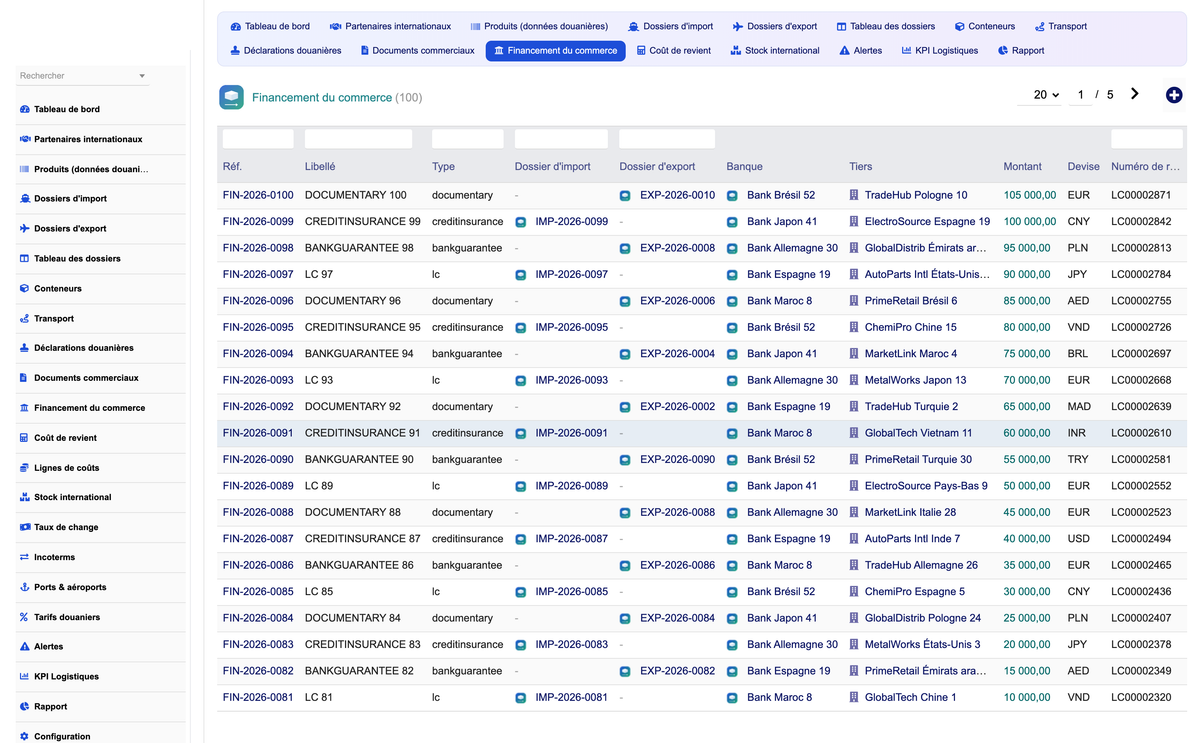Open record FIN-2026-0100 link

point(258,196)
